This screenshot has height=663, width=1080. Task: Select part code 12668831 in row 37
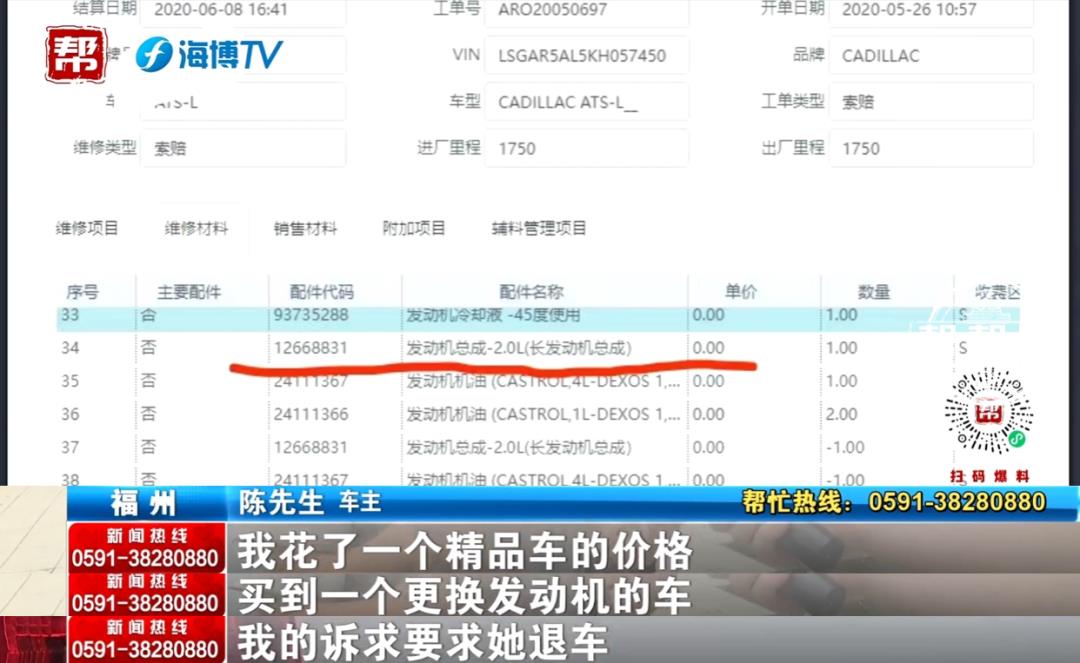click(x=311, y=447)
